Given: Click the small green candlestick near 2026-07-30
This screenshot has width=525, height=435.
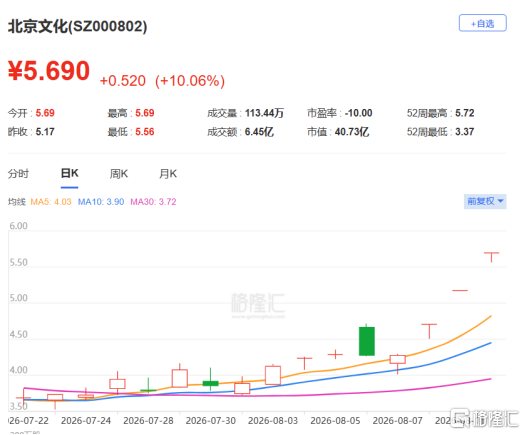Looking at the screenshot, I should (211, 383).
